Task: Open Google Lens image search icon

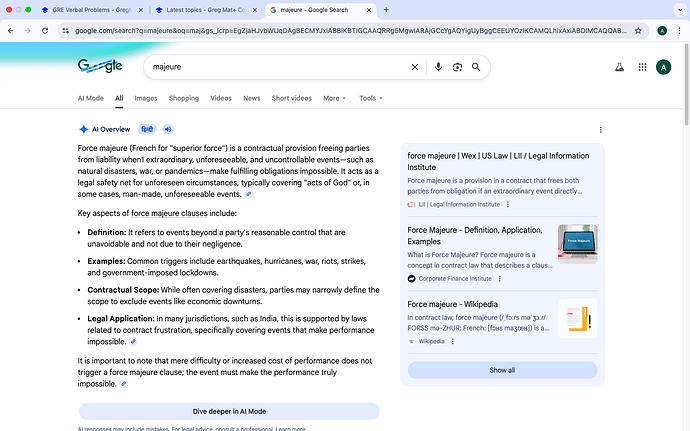Action: [457, 67]
